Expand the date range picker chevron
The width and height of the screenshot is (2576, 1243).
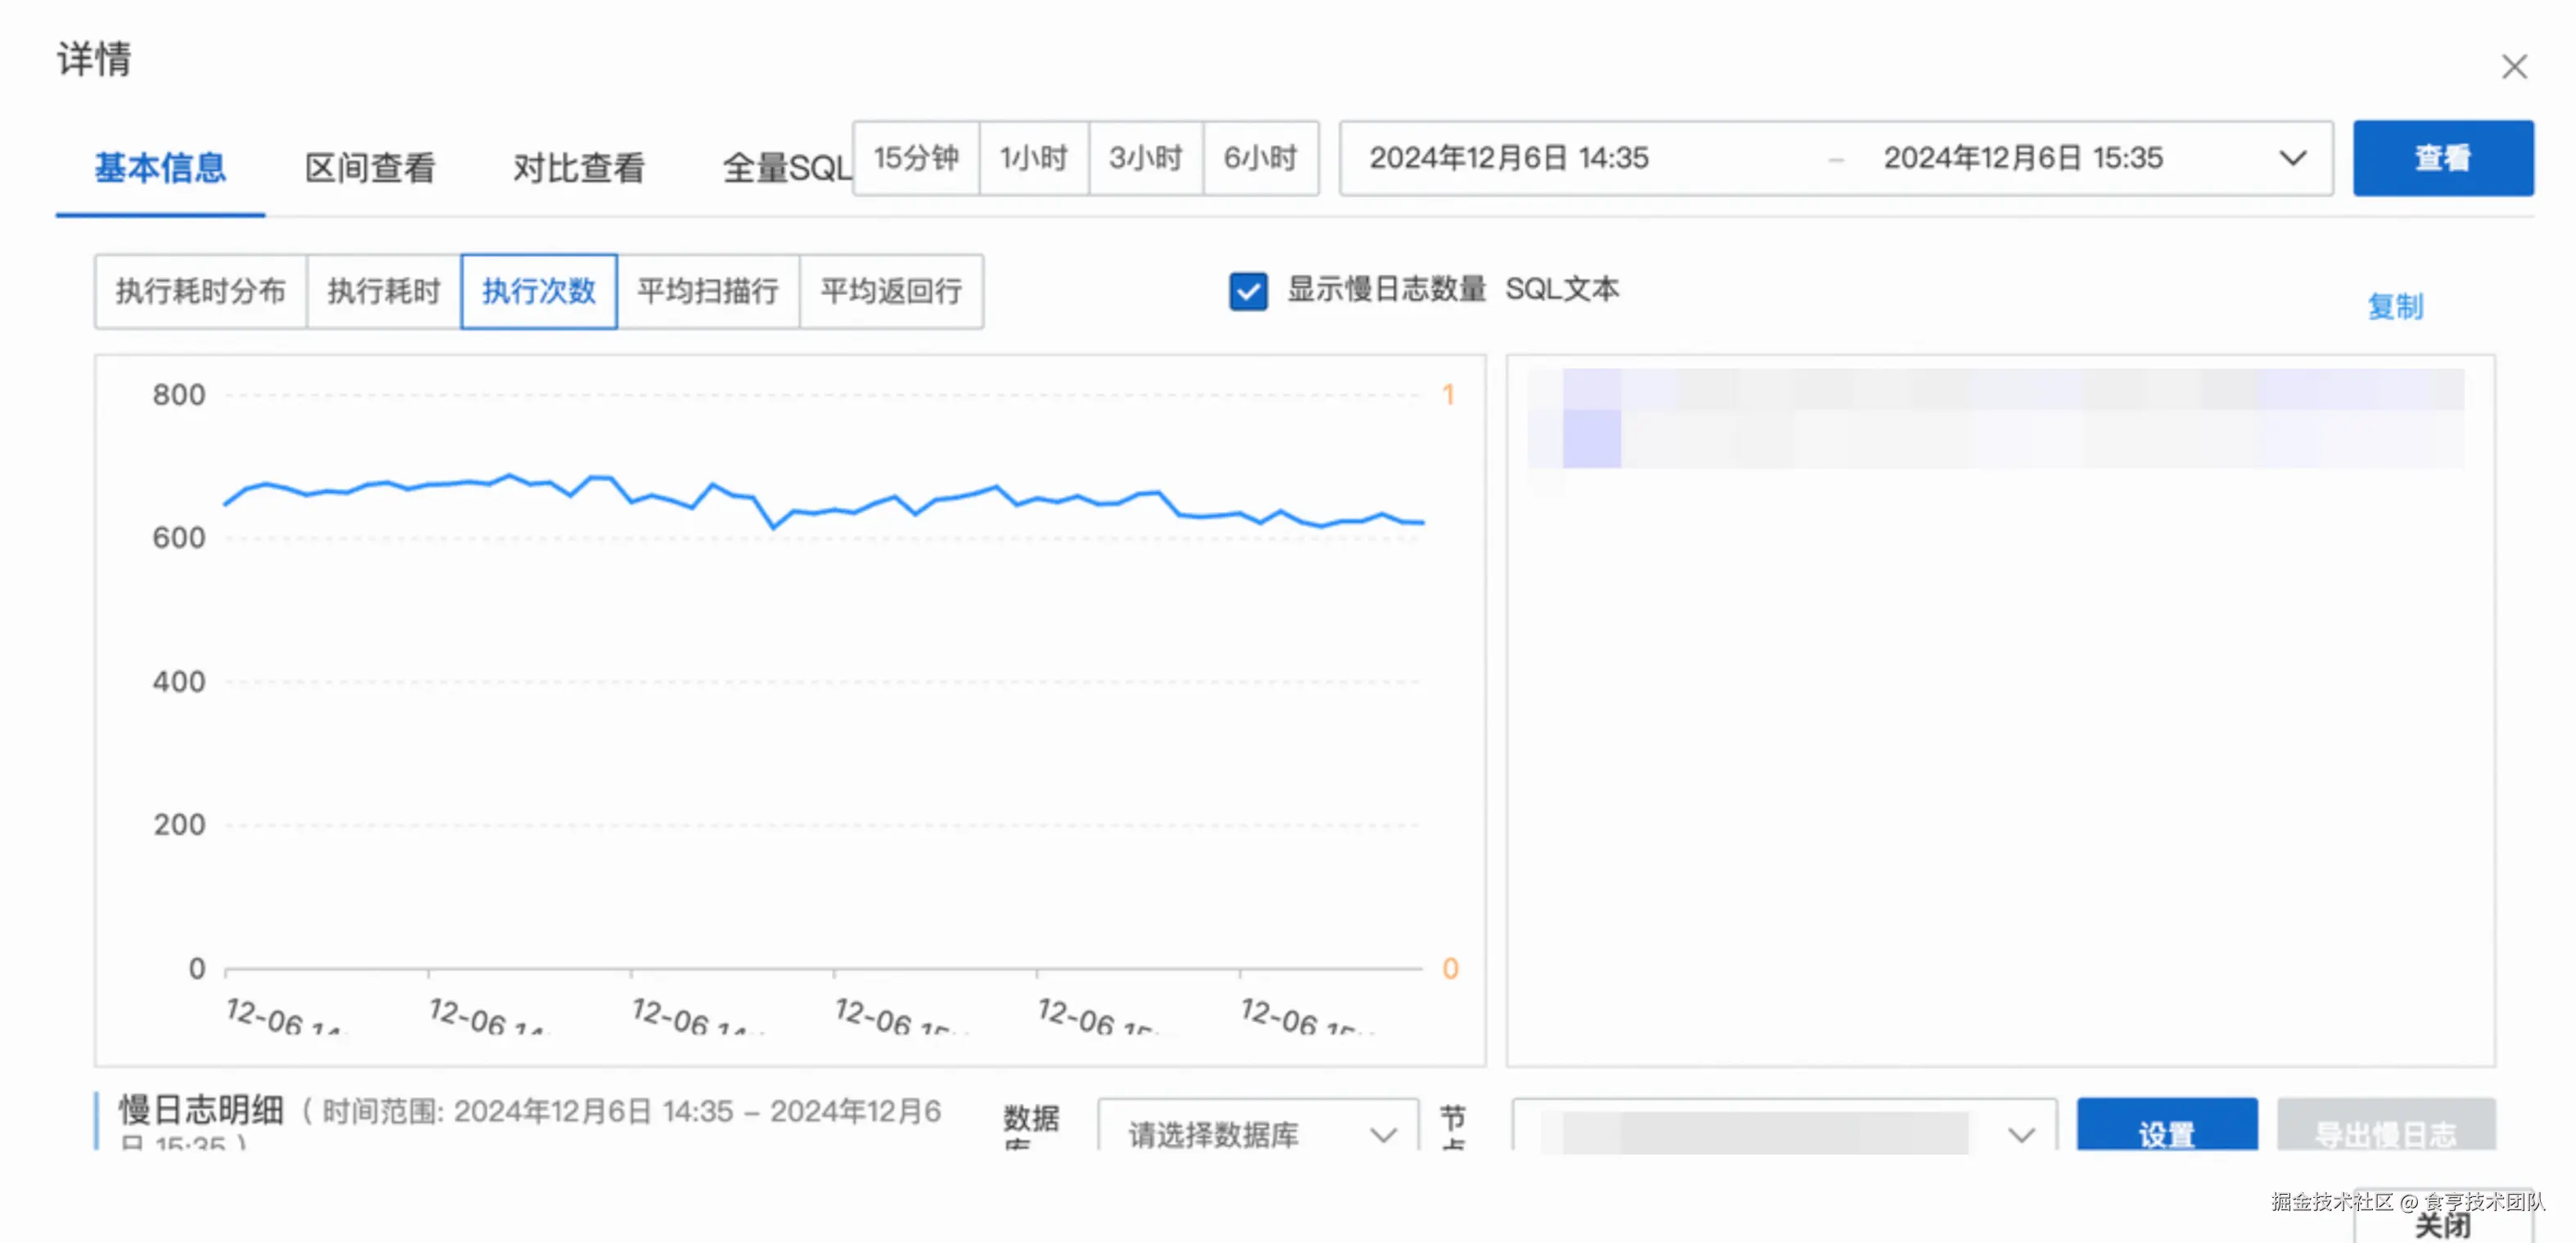tap(2292, 158)
